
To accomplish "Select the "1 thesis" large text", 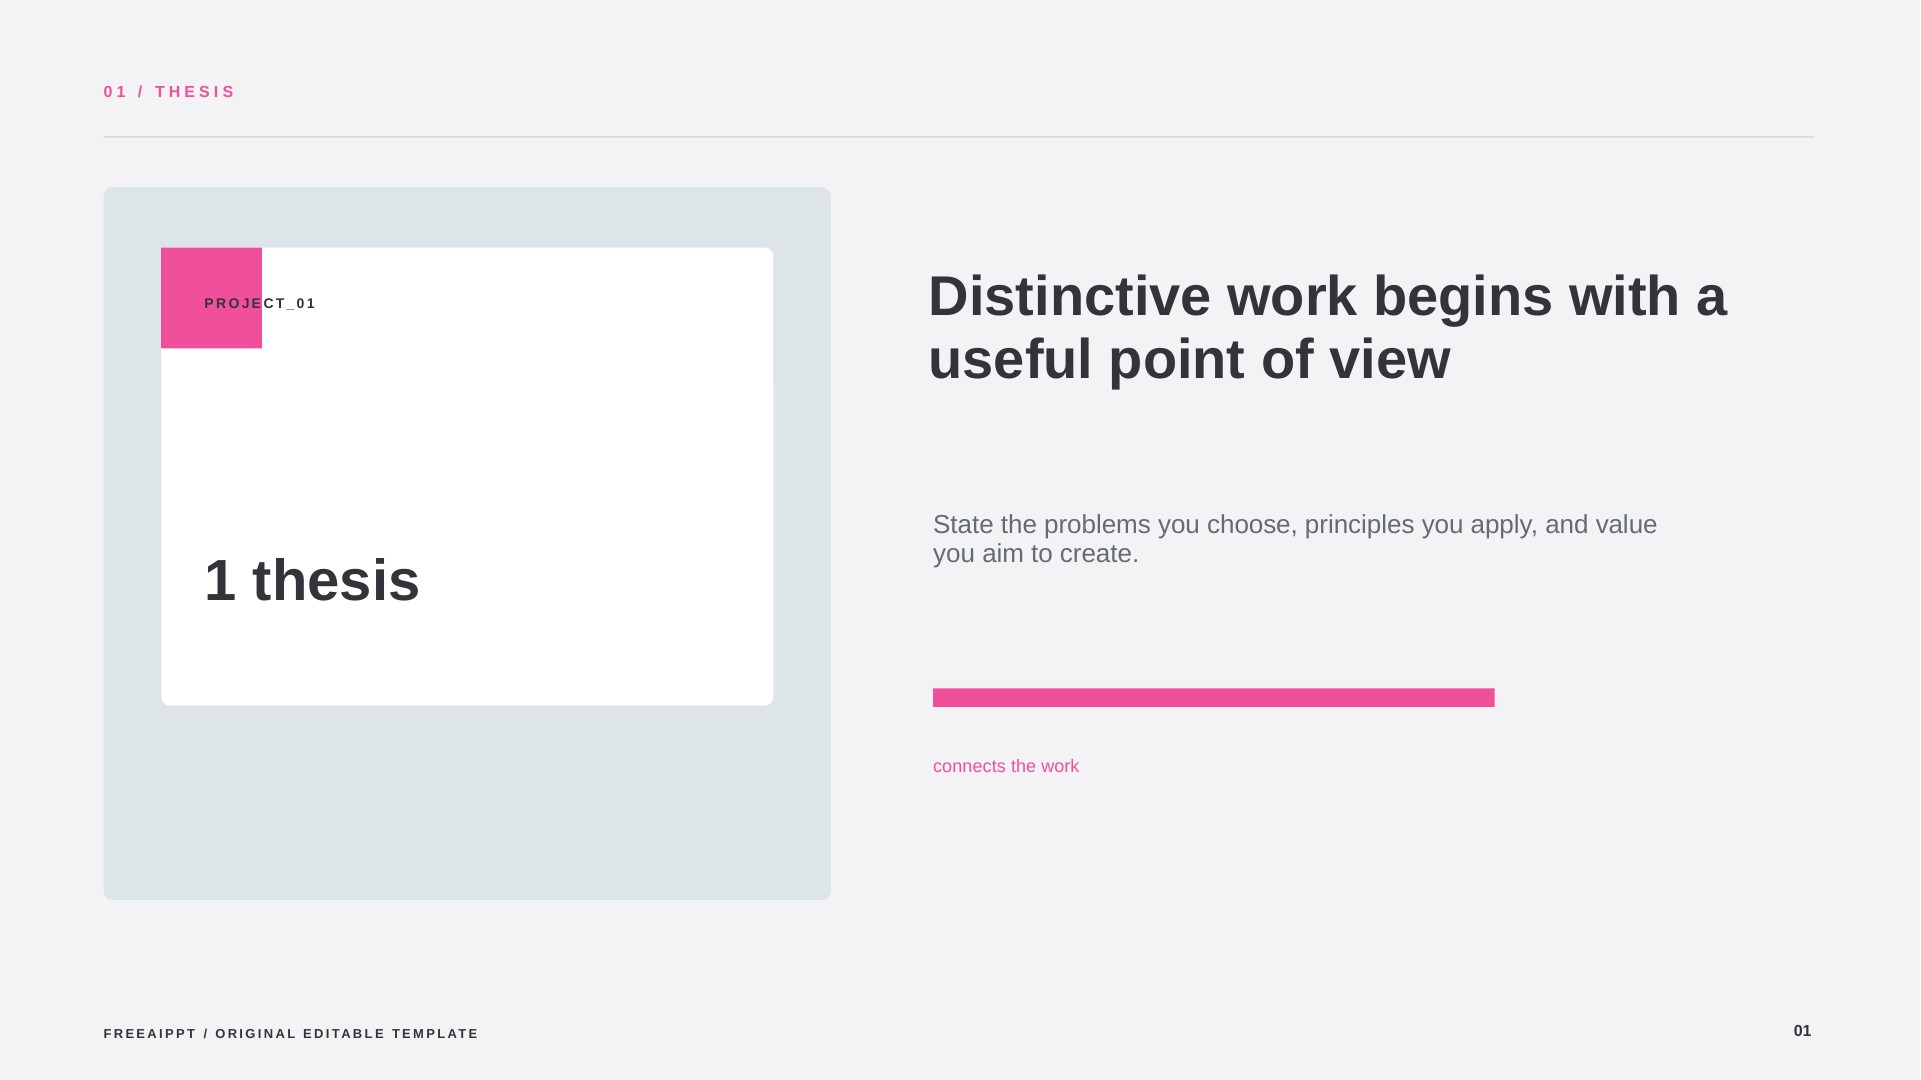I will pos(312,581).
